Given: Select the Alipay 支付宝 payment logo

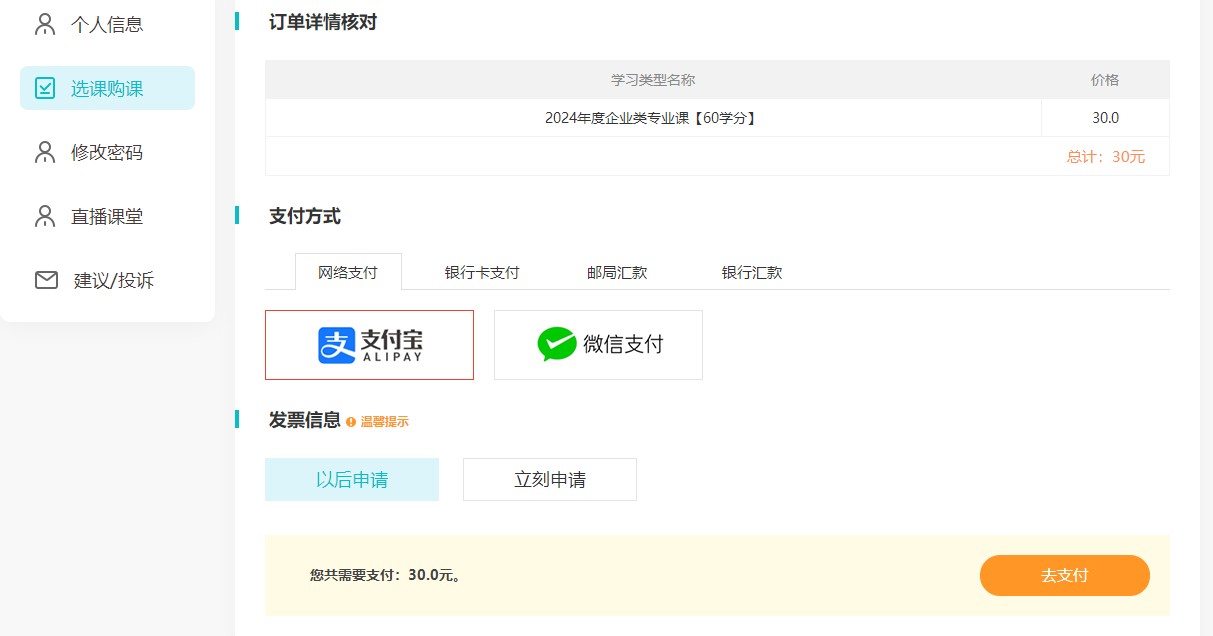Looking at the screenshot, I should coord(369,344).
